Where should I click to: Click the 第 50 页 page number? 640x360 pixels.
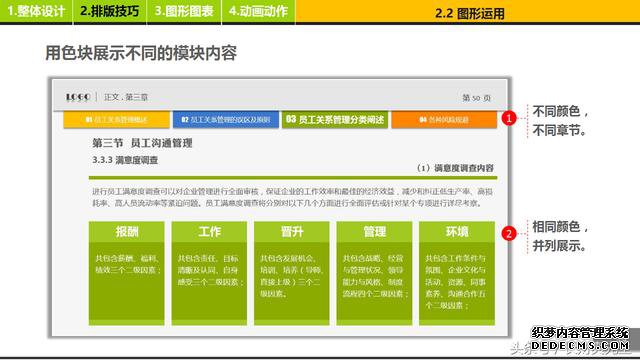476,98
